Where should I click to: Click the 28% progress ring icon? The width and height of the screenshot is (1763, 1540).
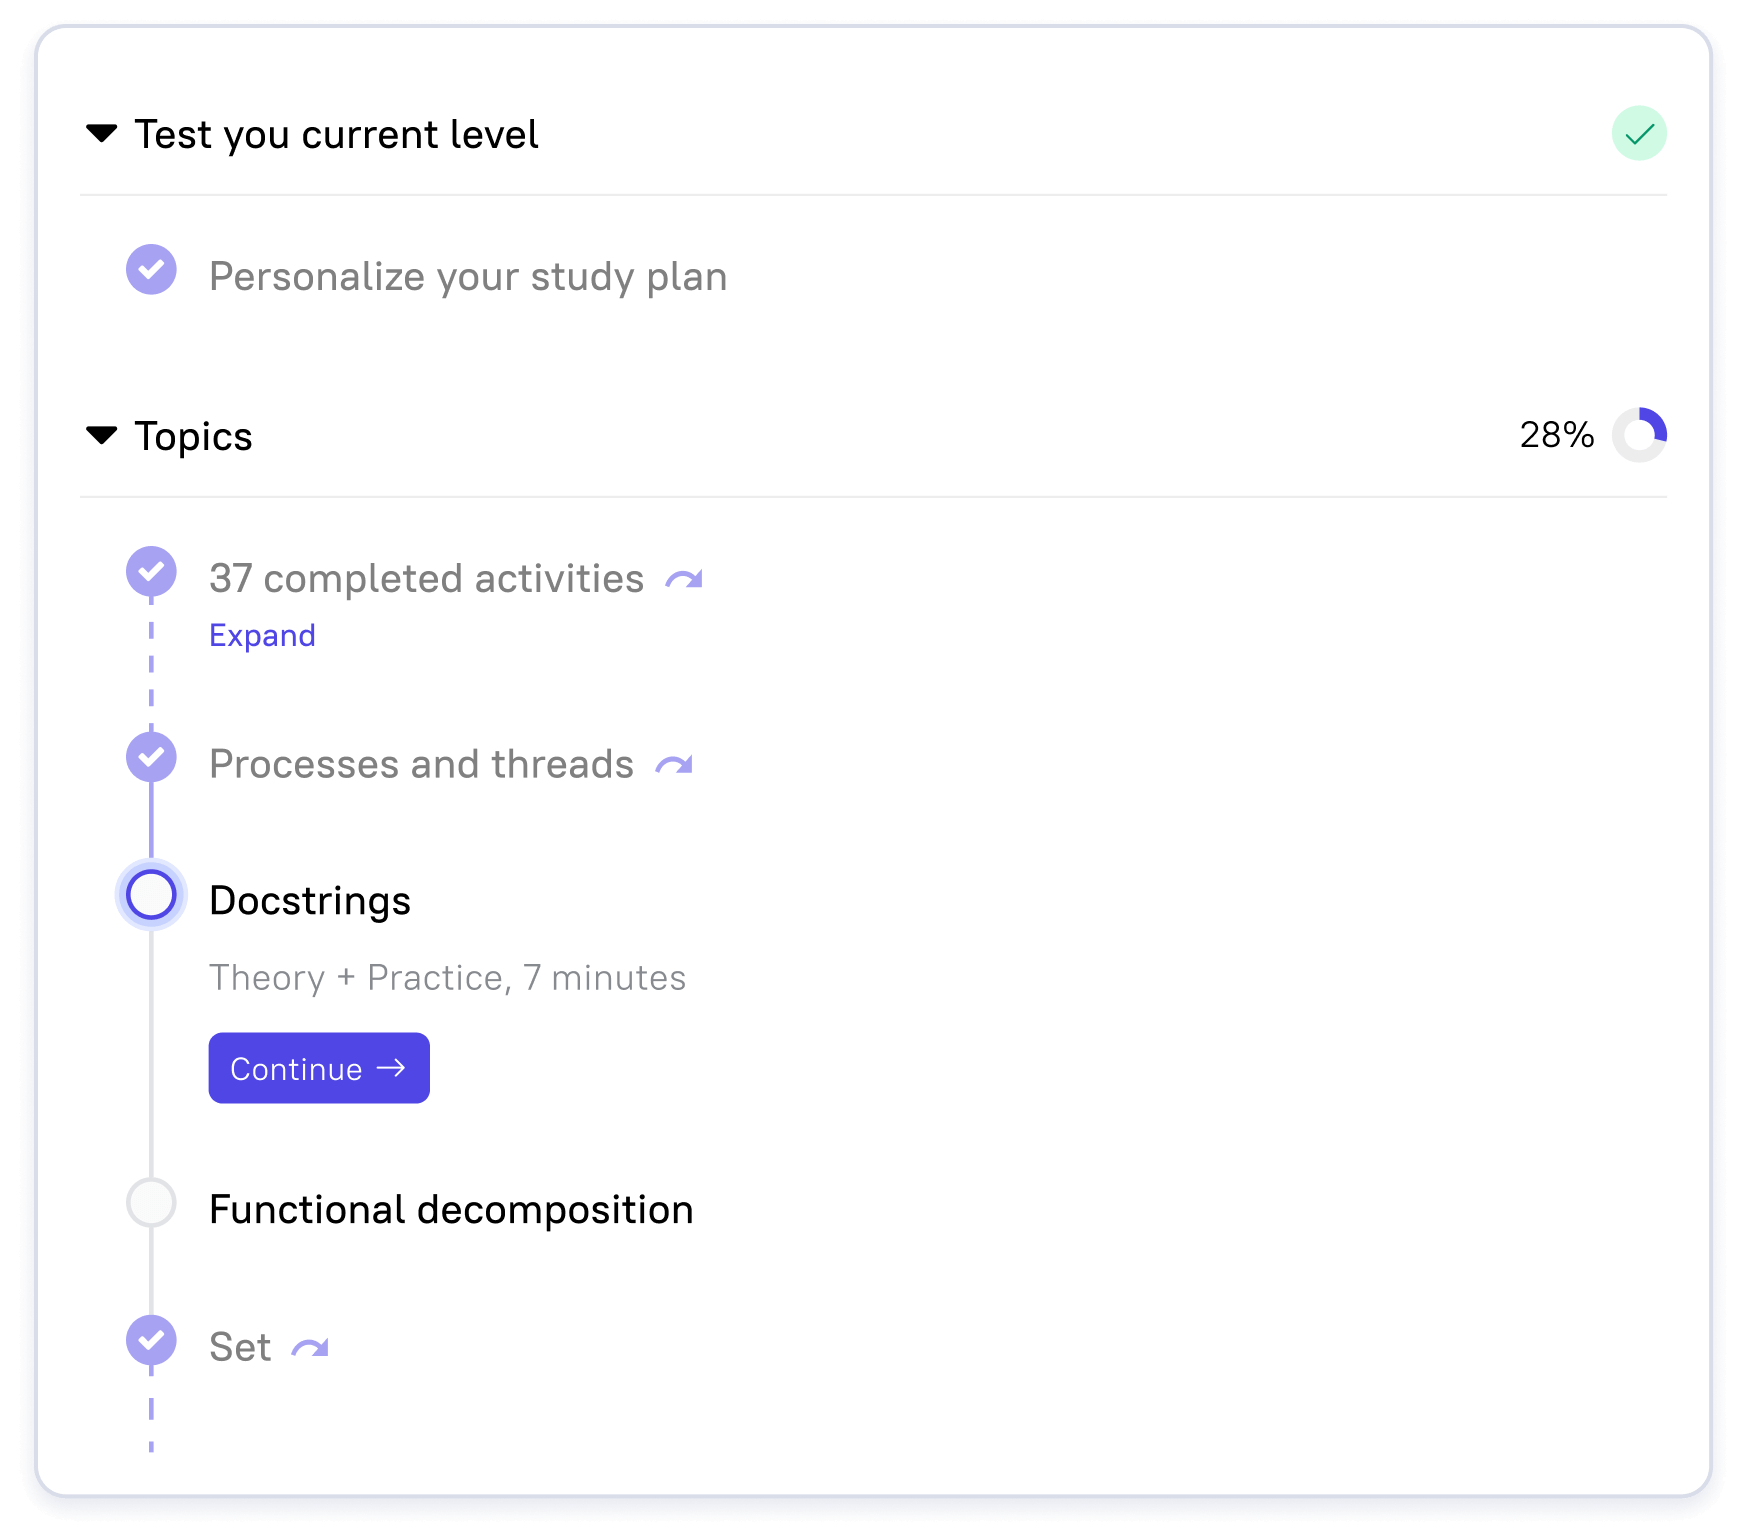coord(1638,435)
